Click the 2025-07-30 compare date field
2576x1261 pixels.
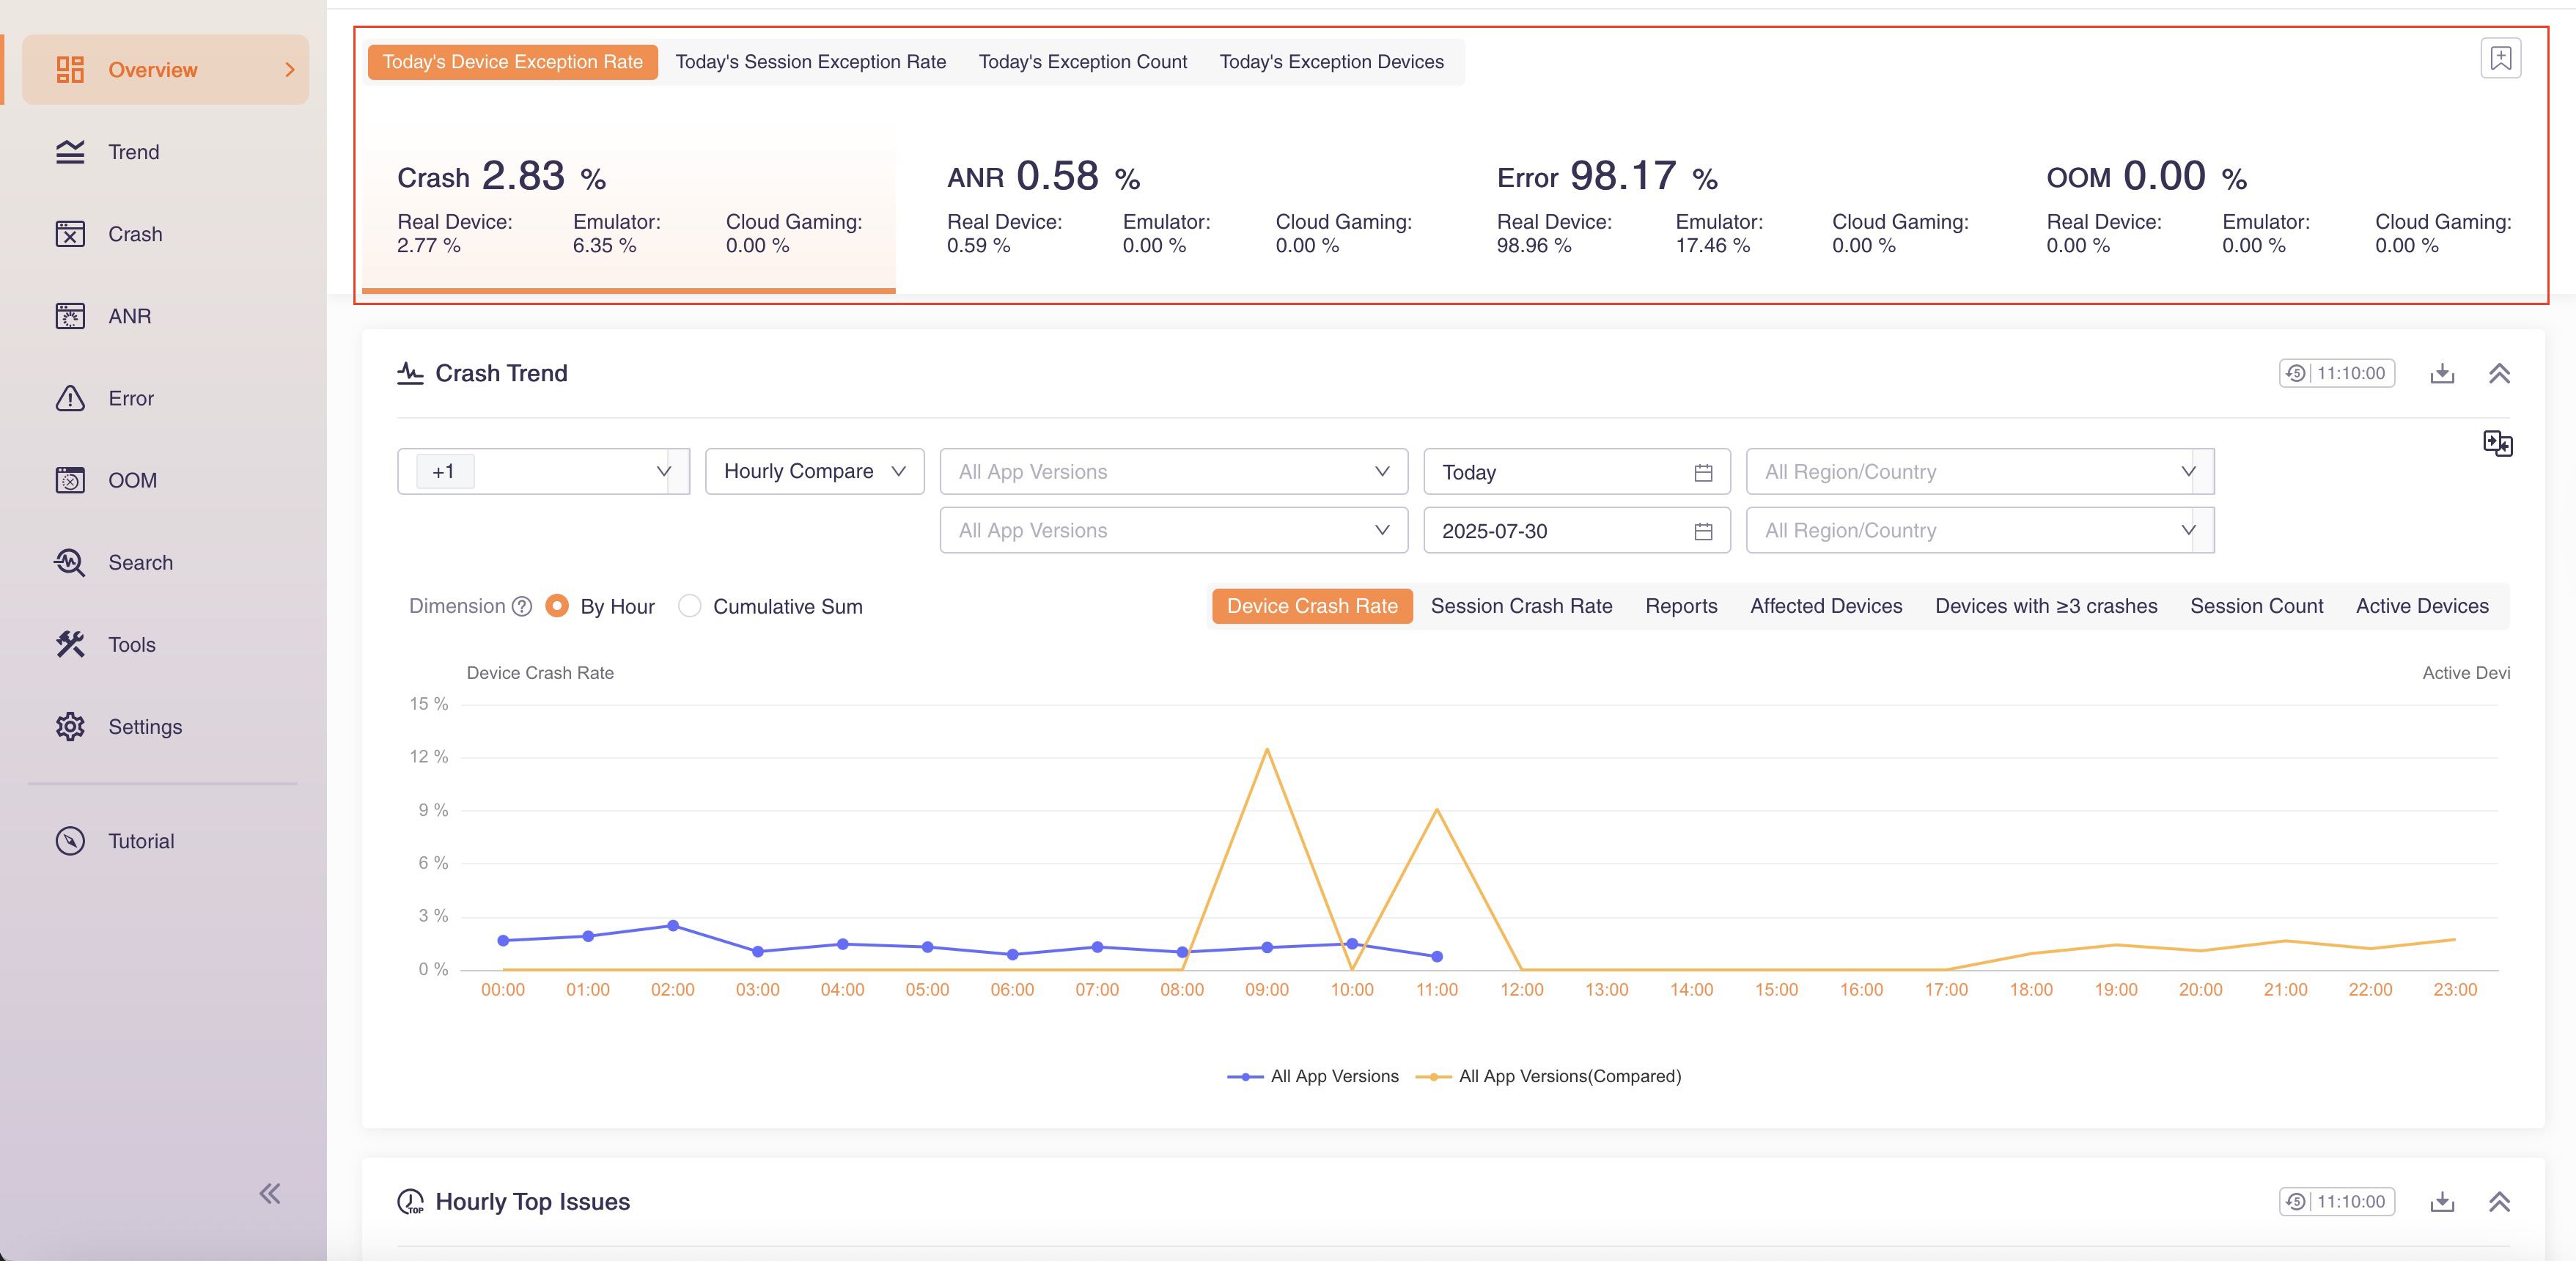[x=1575, y=531]
